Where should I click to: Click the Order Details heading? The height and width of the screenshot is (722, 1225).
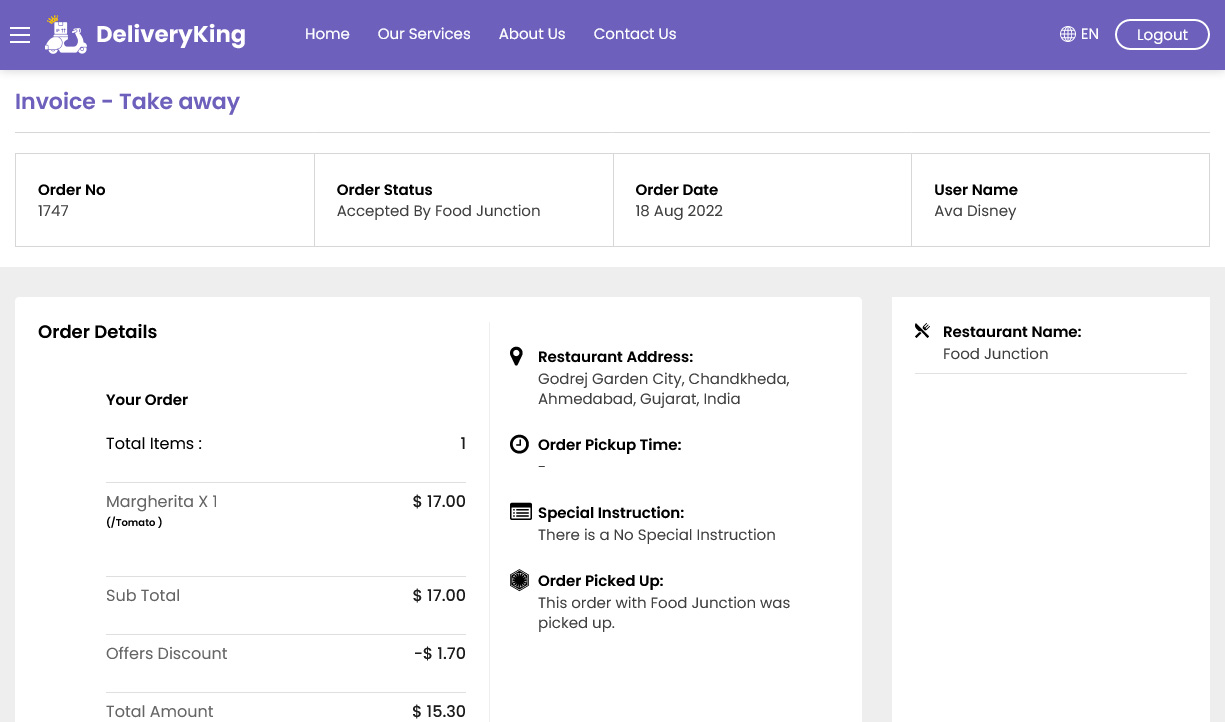tap(97, 332)
